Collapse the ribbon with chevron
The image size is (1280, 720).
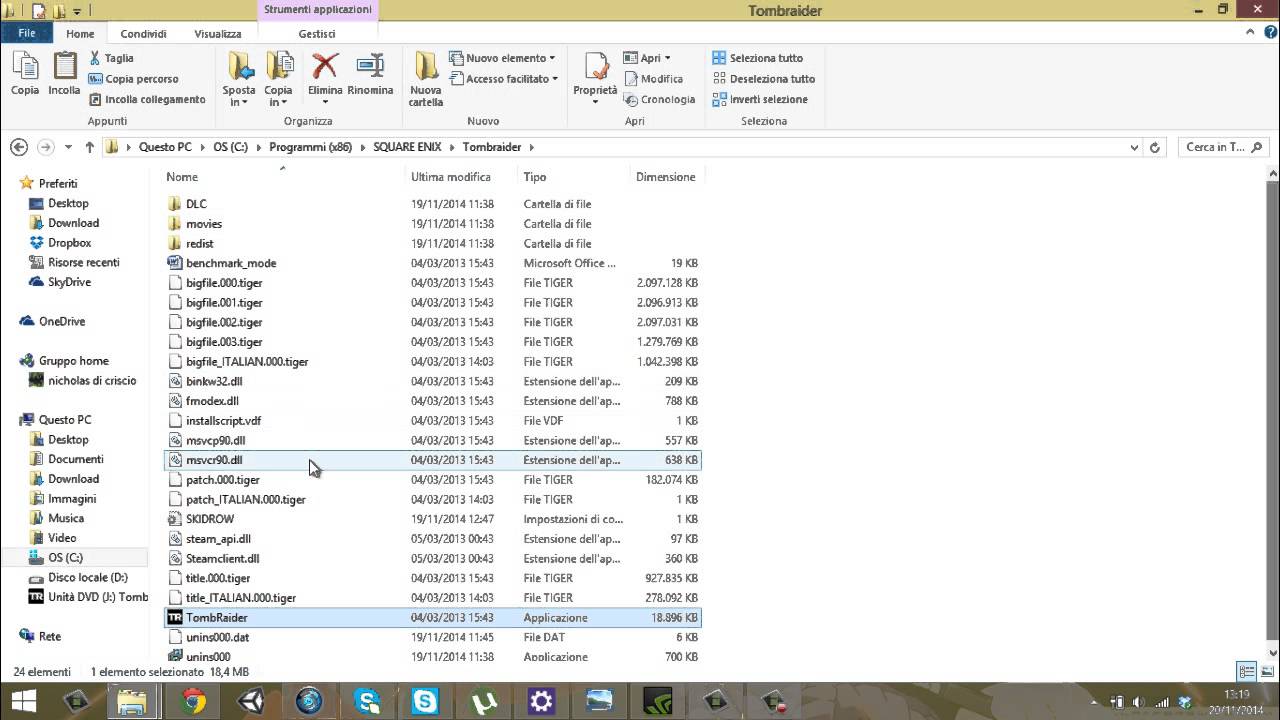[1251, 33]
